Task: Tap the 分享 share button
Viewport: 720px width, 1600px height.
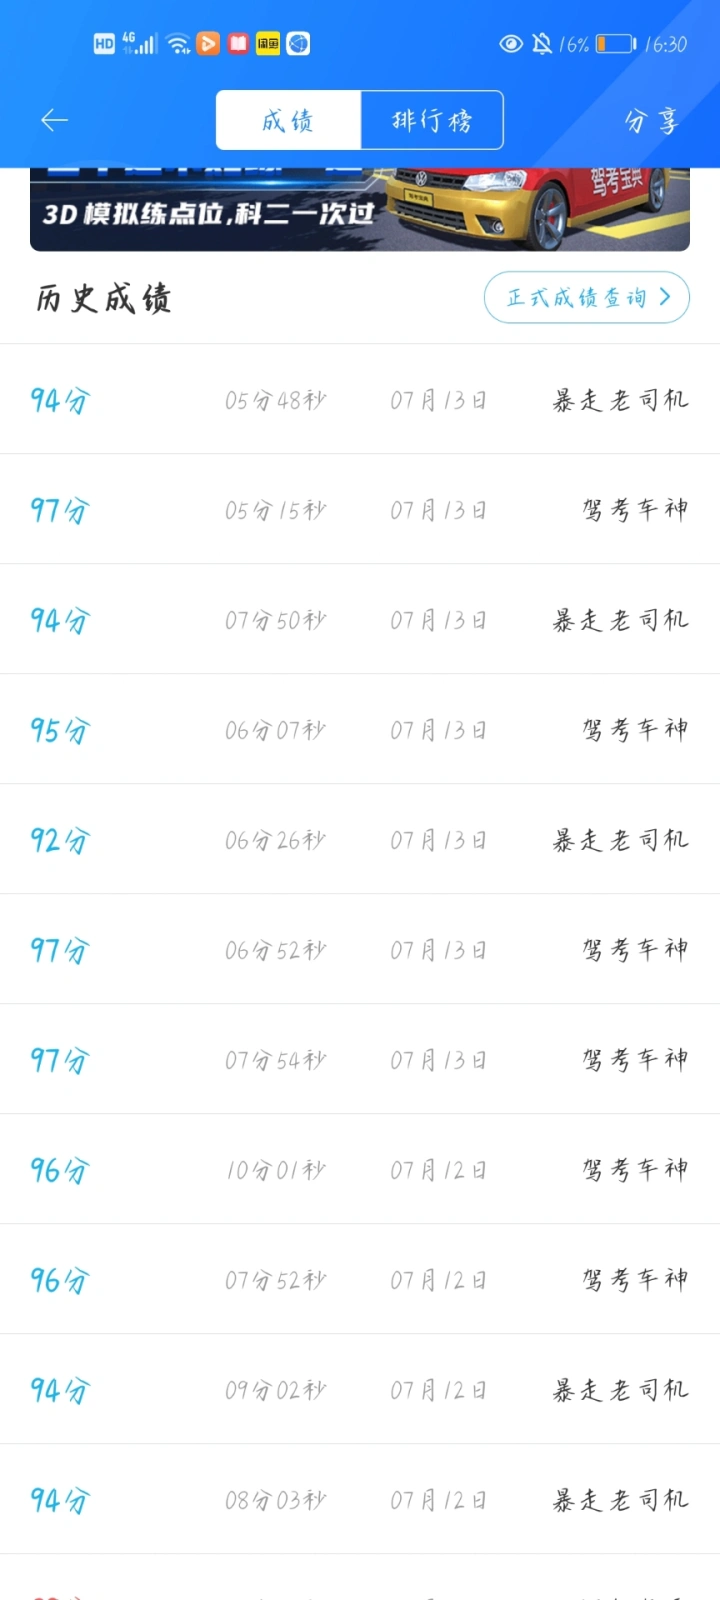Action: click(652, 121)
